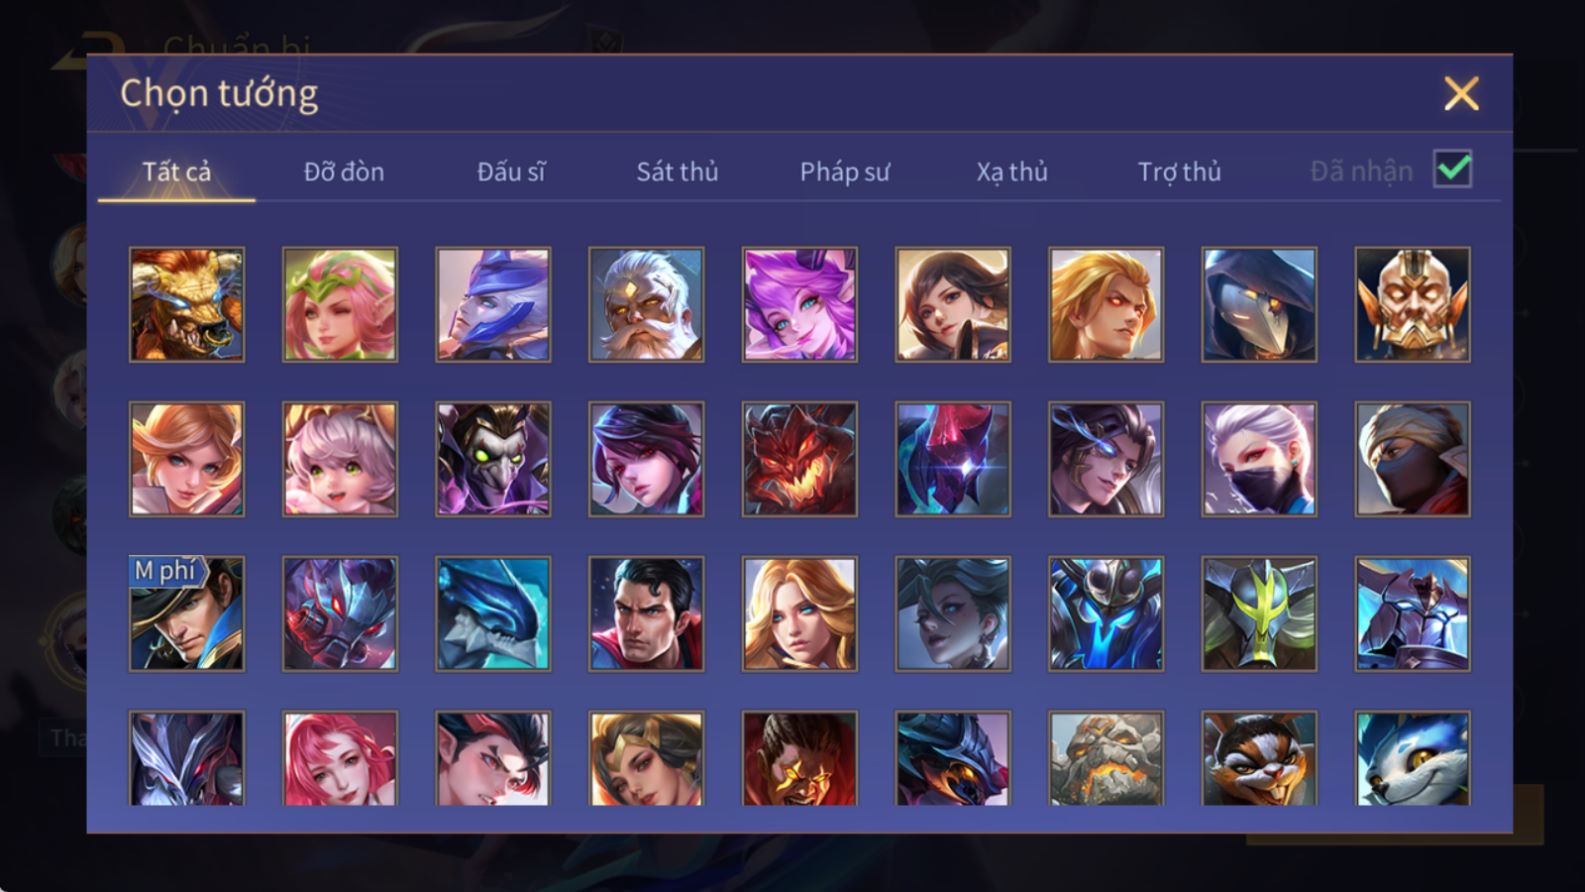
Task: Select the purple-haired girl hero portrait
Action: click(x=799, y=304)
